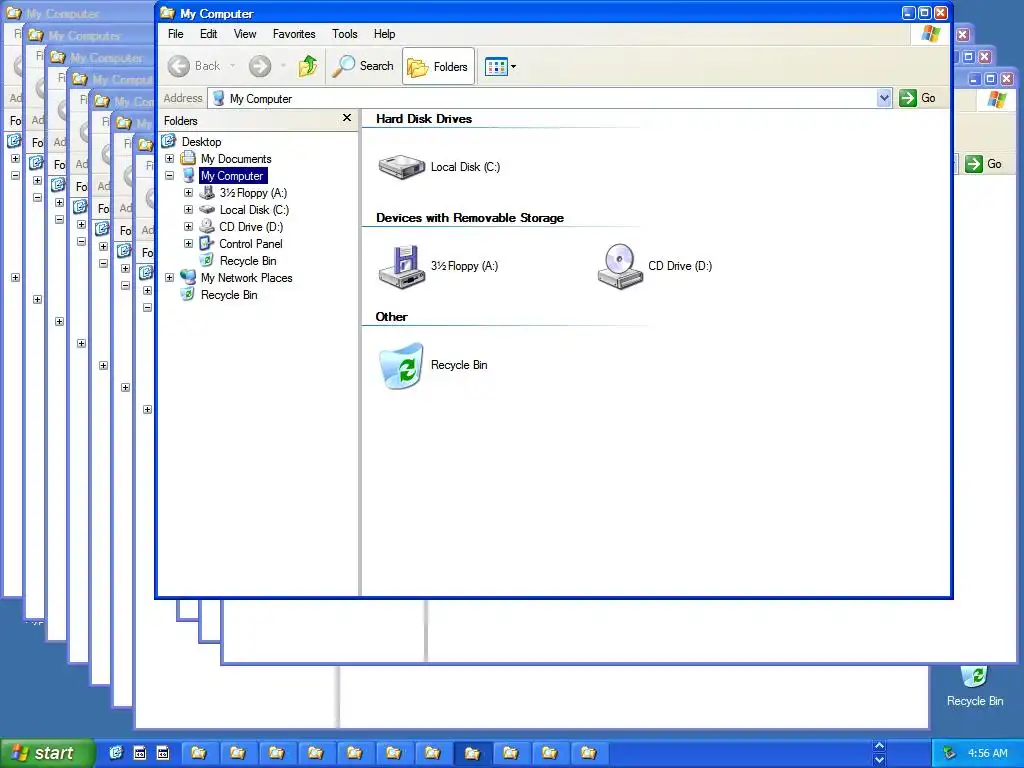
Task: Select Desktop in the folder tree
Action: (x=201, y=142)
